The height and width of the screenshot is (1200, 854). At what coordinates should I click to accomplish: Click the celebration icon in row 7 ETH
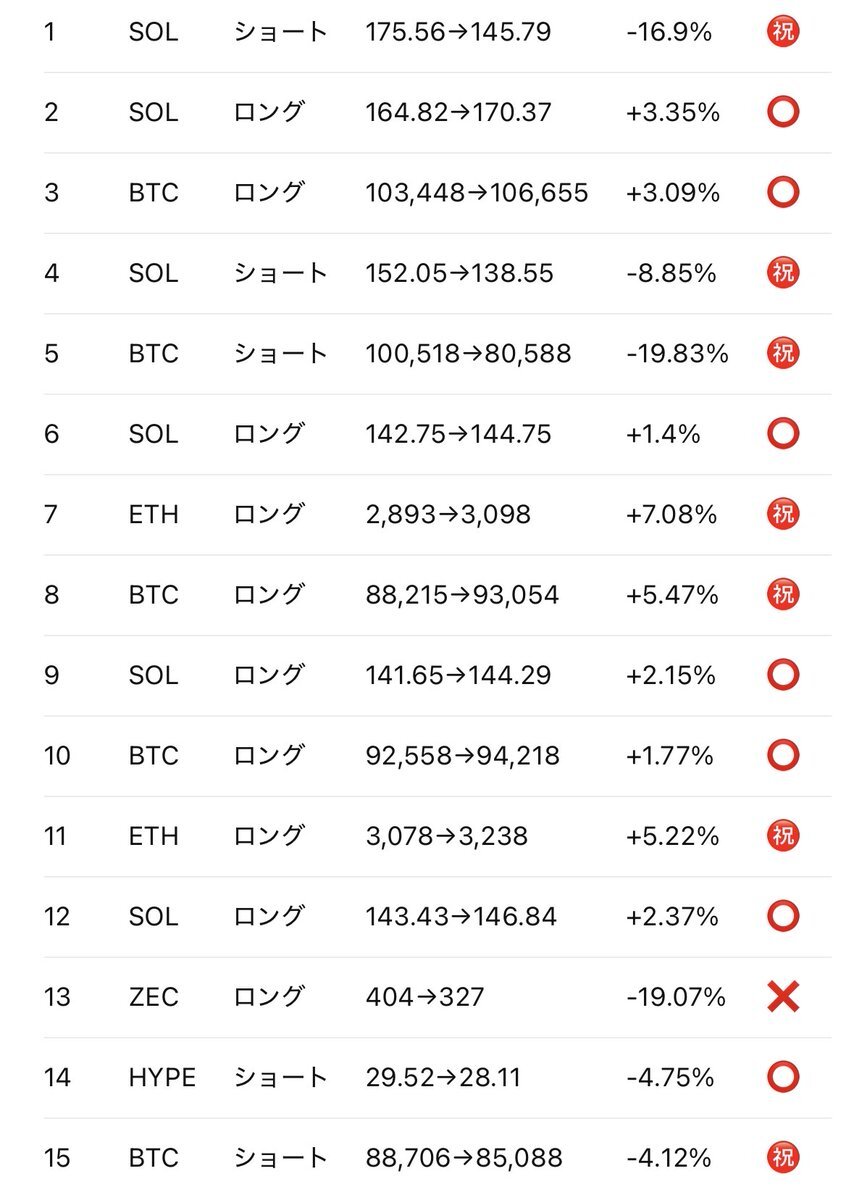[783, 514]
